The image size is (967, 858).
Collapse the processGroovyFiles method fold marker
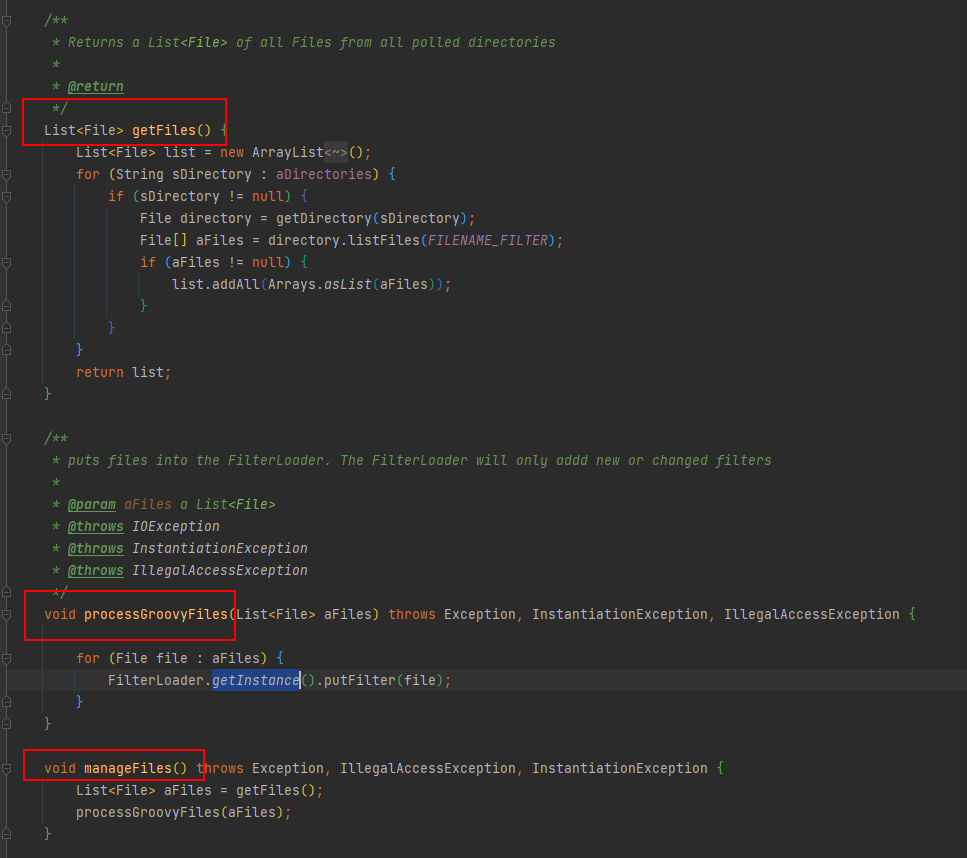6,614
